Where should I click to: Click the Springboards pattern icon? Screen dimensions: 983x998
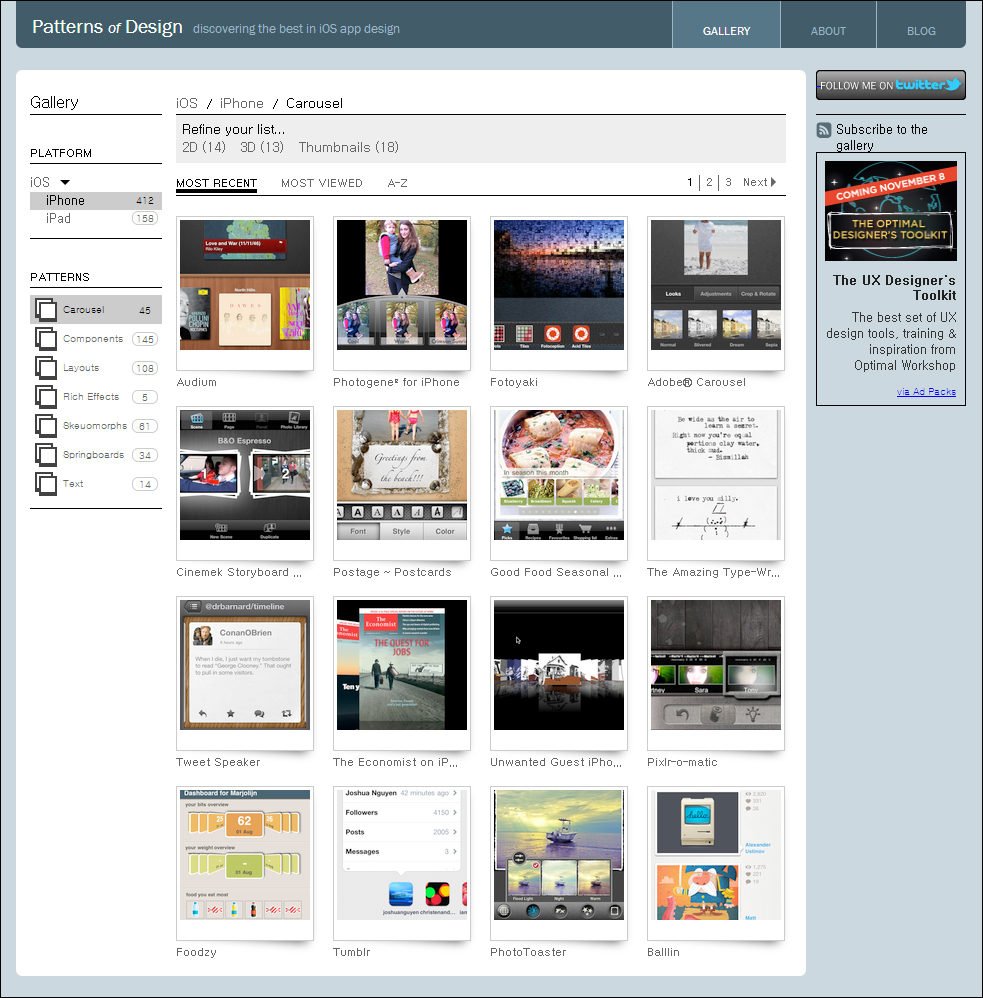(x=46, y=454)
